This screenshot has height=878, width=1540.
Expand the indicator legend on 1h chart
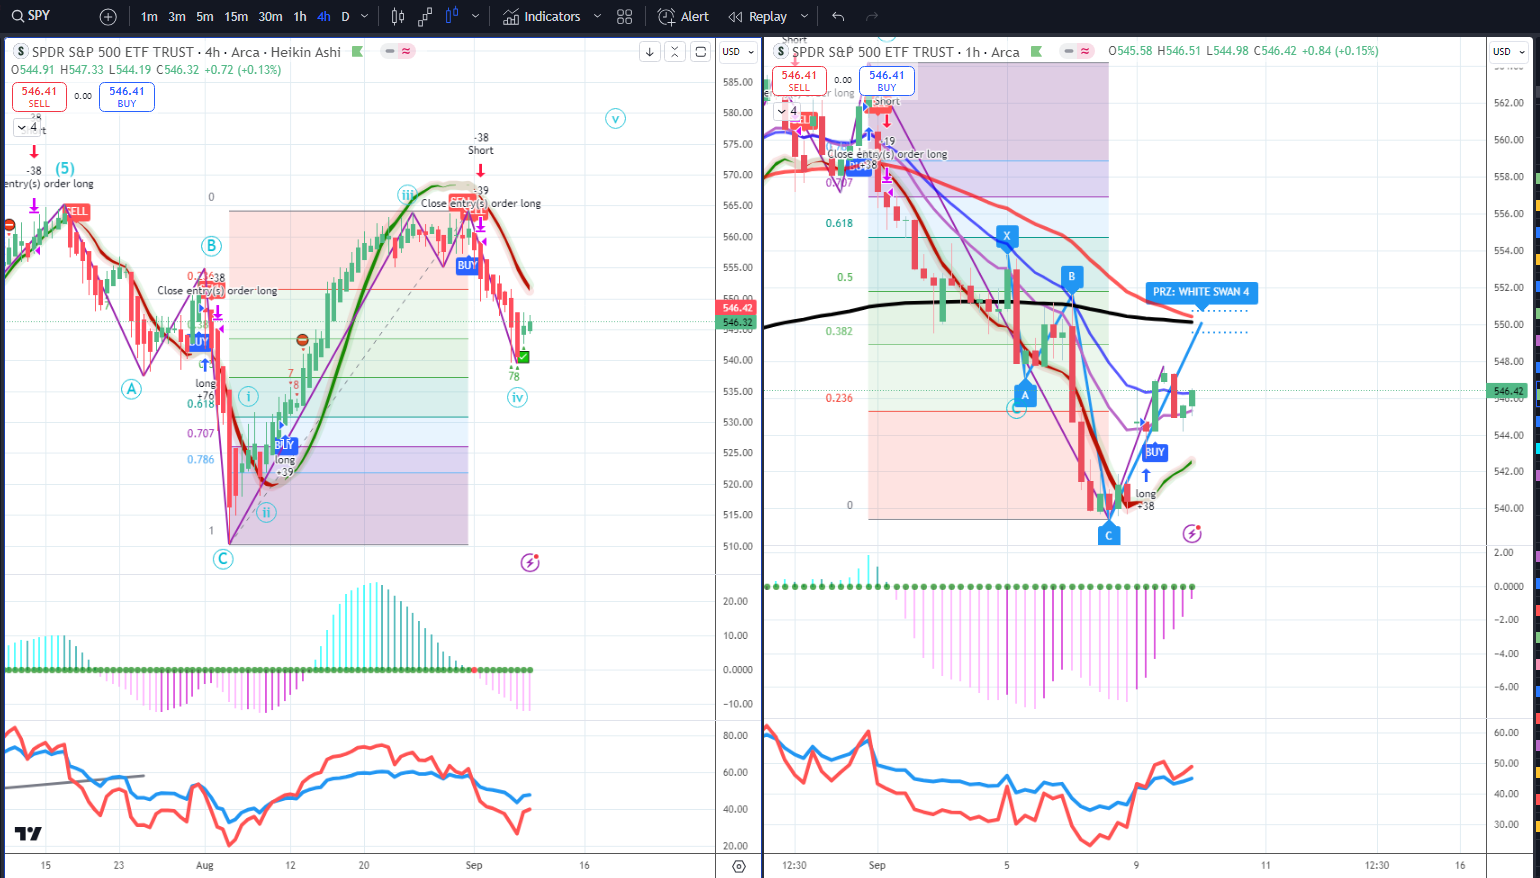(x=788, y=111)
